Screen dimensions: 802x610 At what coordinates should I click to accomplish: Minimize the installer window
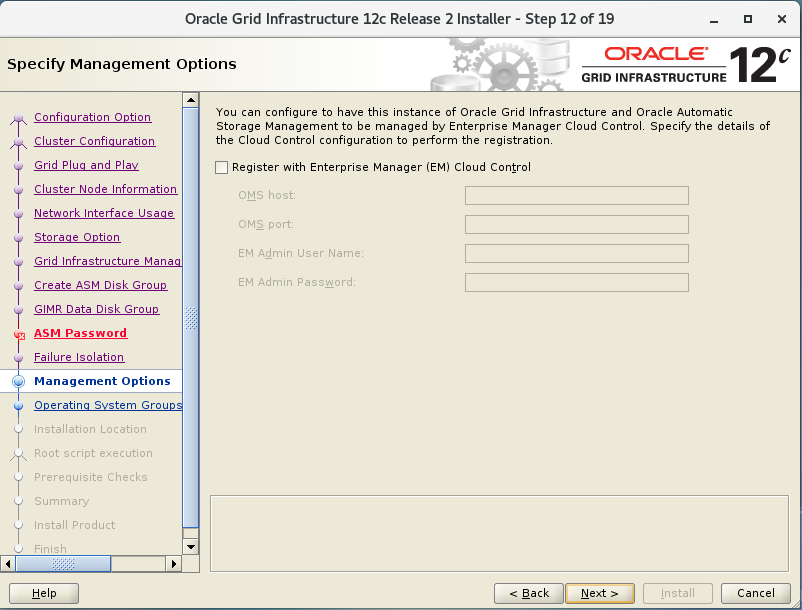pos(714,19)
